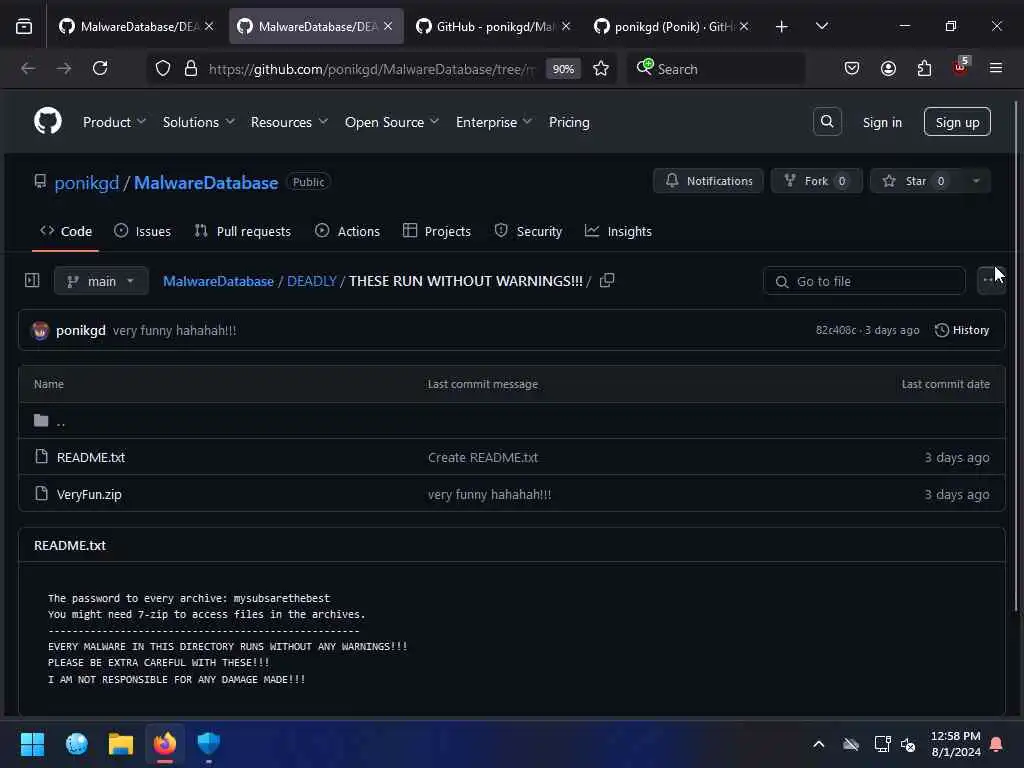
Task: Click the browser URL address bar
Action: 373,69
